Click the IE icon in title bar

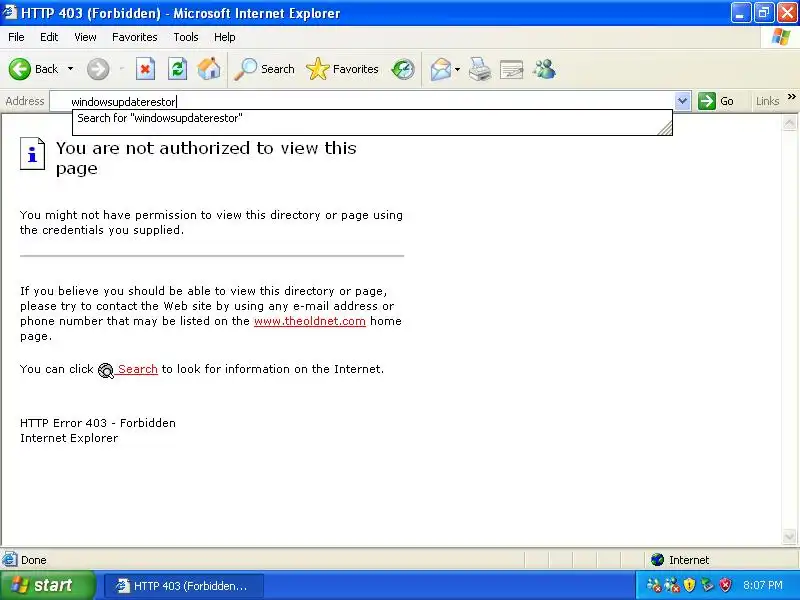tap(10, 12)
